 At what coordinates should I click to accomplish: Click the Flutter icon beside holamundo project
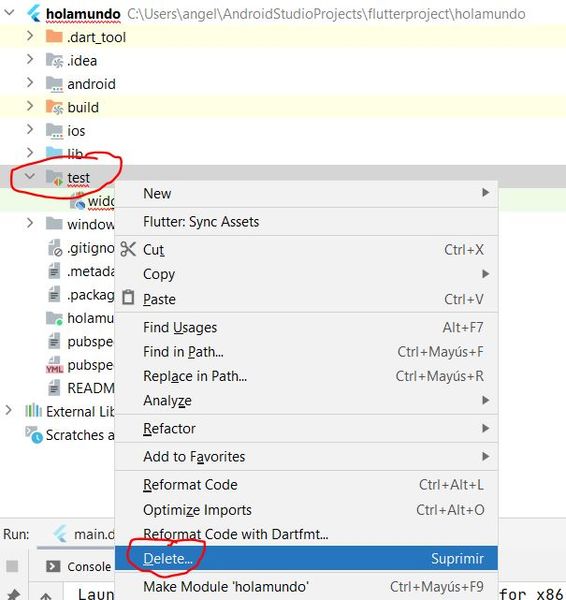click(34, 14)
